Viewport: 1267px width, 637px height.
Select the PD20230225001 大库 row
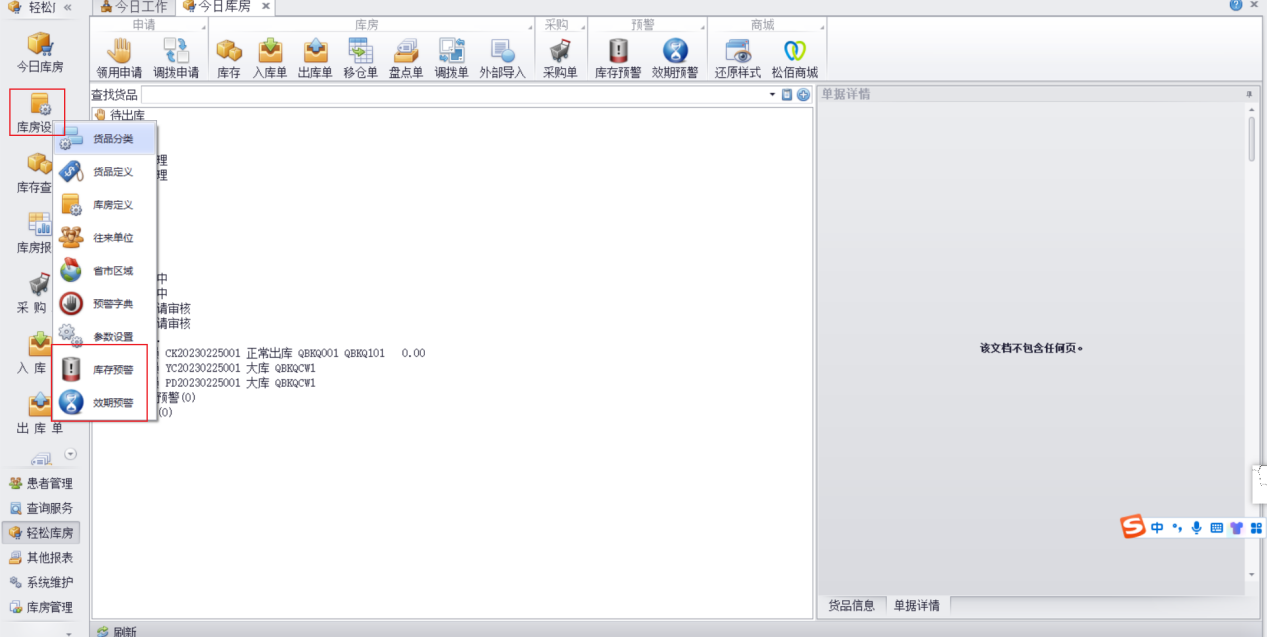click(240, 383)
